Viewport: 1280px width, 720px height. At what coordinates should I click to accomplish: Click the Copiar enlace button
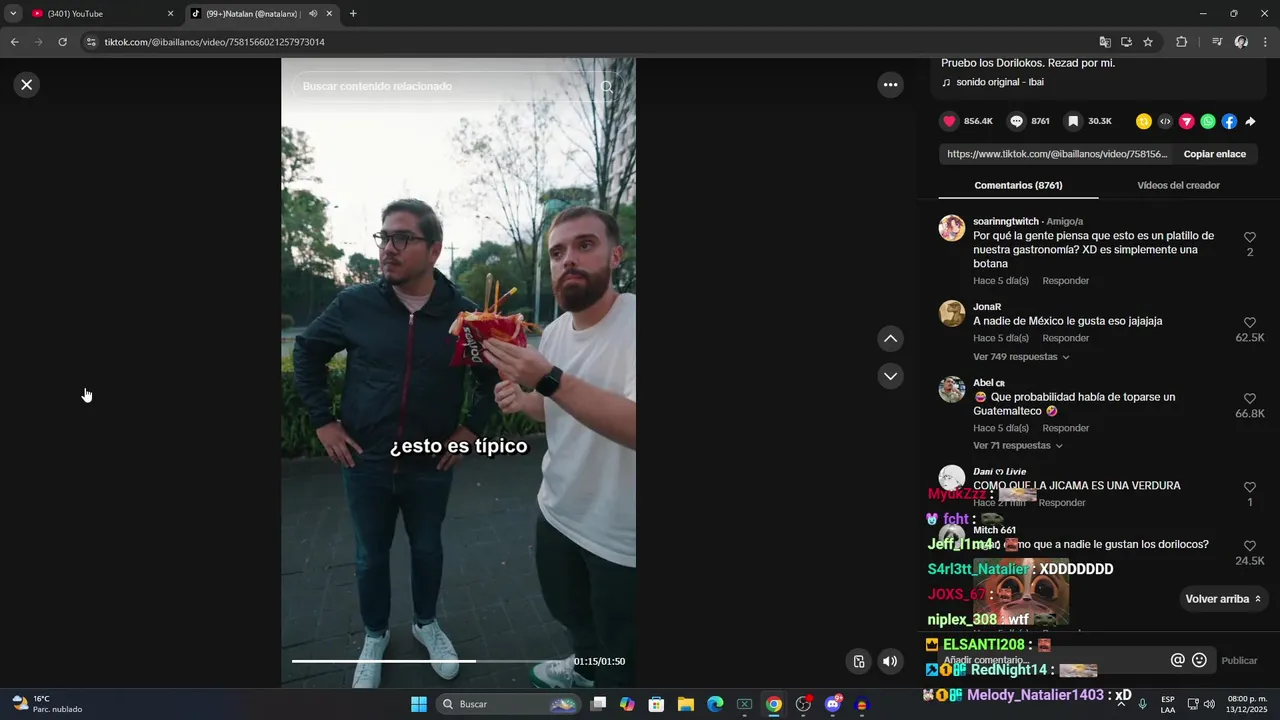click(x=1215, y=154)
